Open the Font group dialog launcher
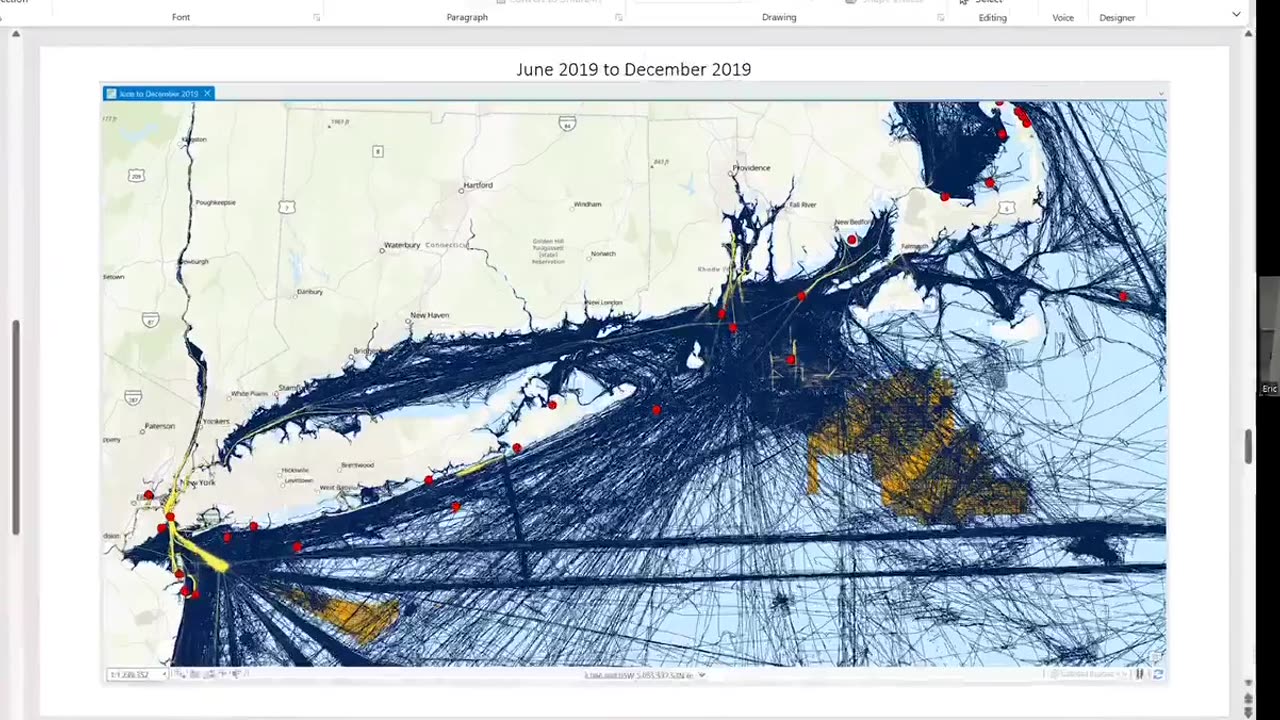Viewport: 1280px width, 720px height. point(317,17)
